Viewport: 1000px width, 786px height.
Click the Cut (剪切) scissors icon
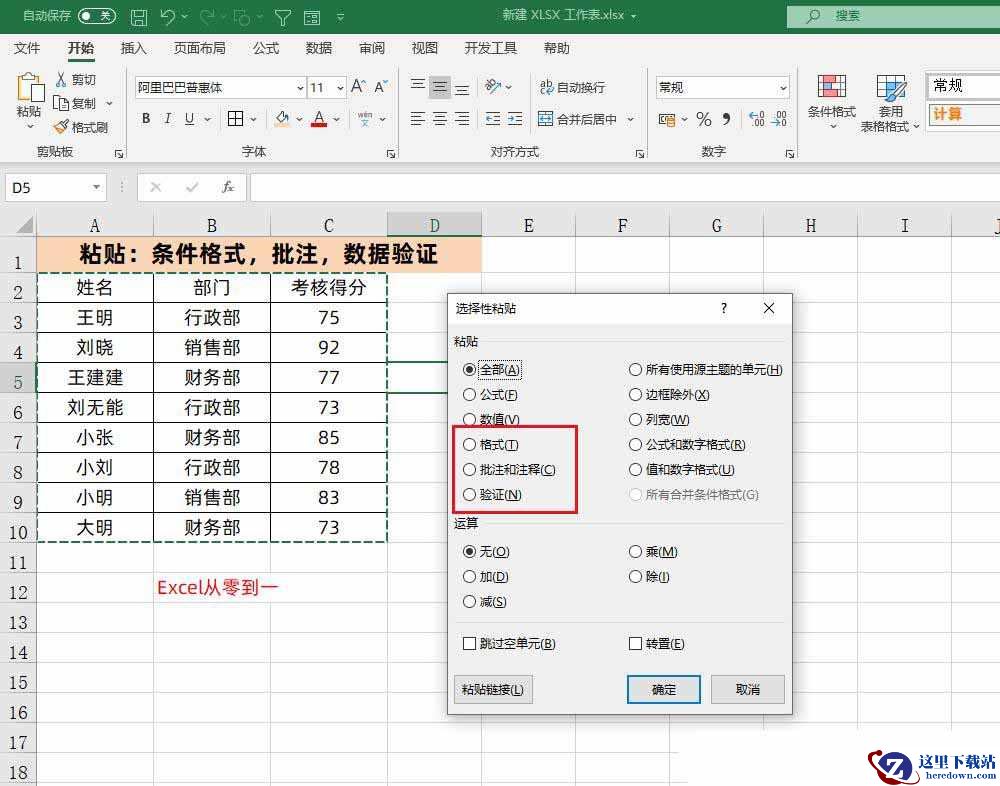[61, 79]
